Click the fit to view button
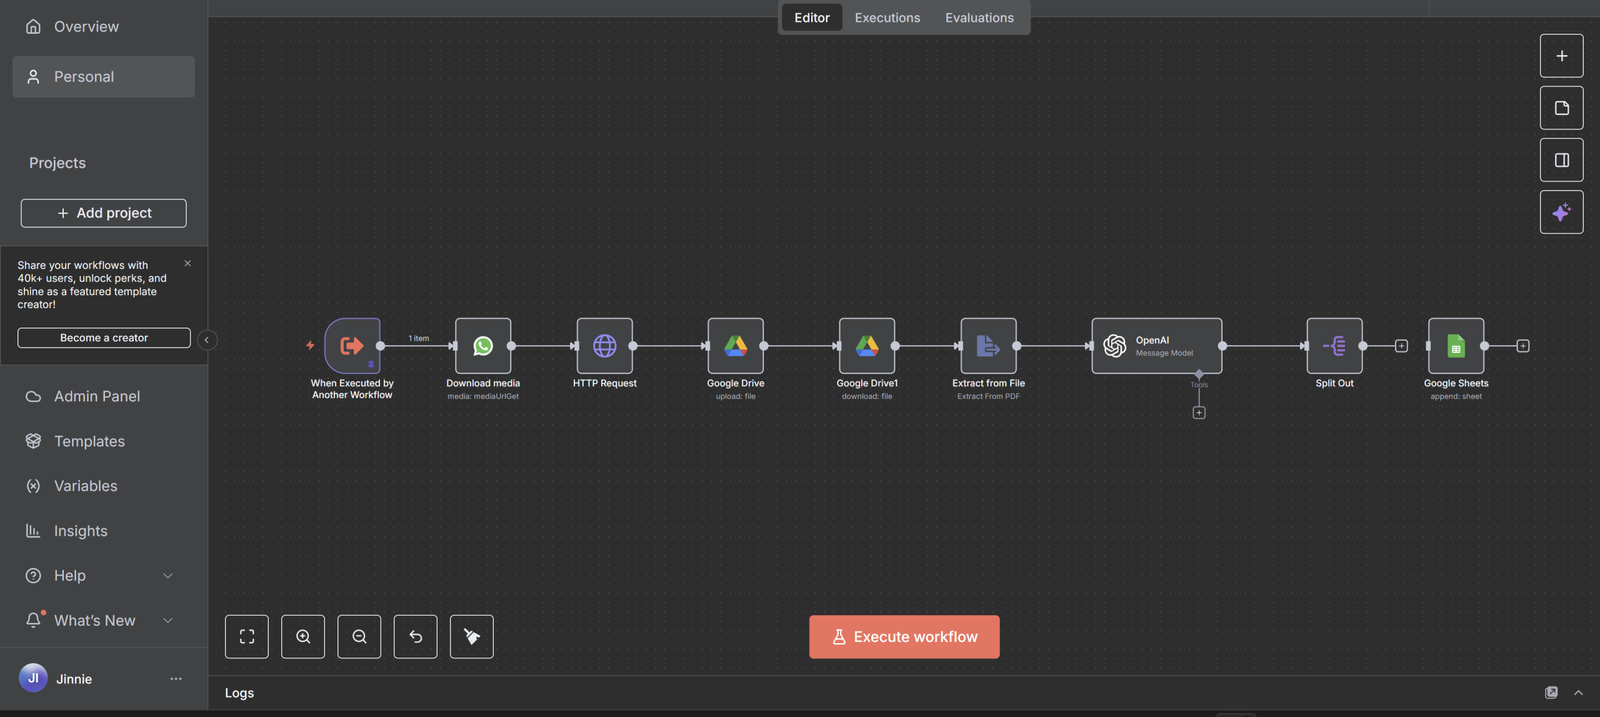 (247, 637)
